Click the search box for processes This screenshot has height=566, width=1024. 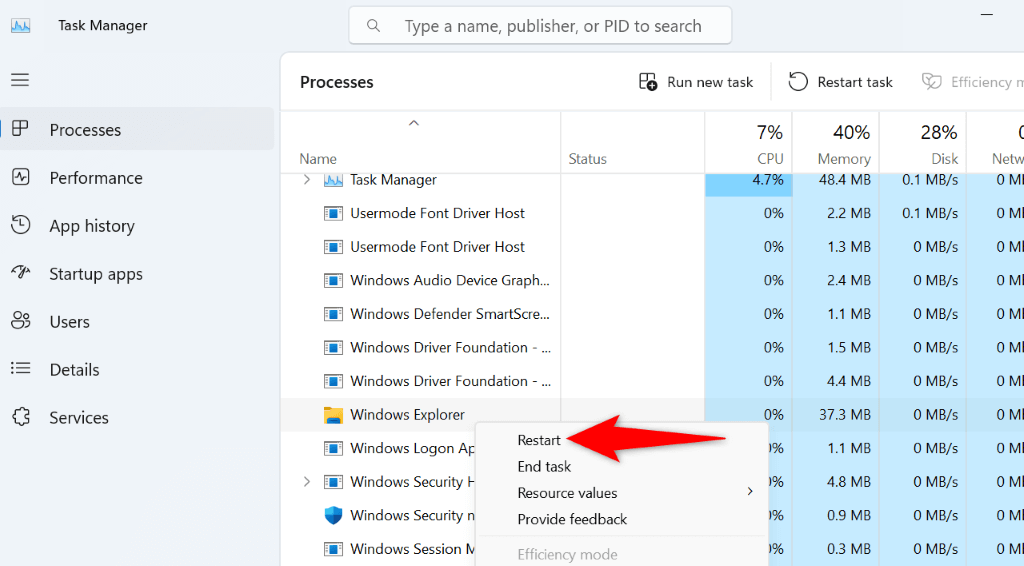pyautogui.click(x=540, y=26)
